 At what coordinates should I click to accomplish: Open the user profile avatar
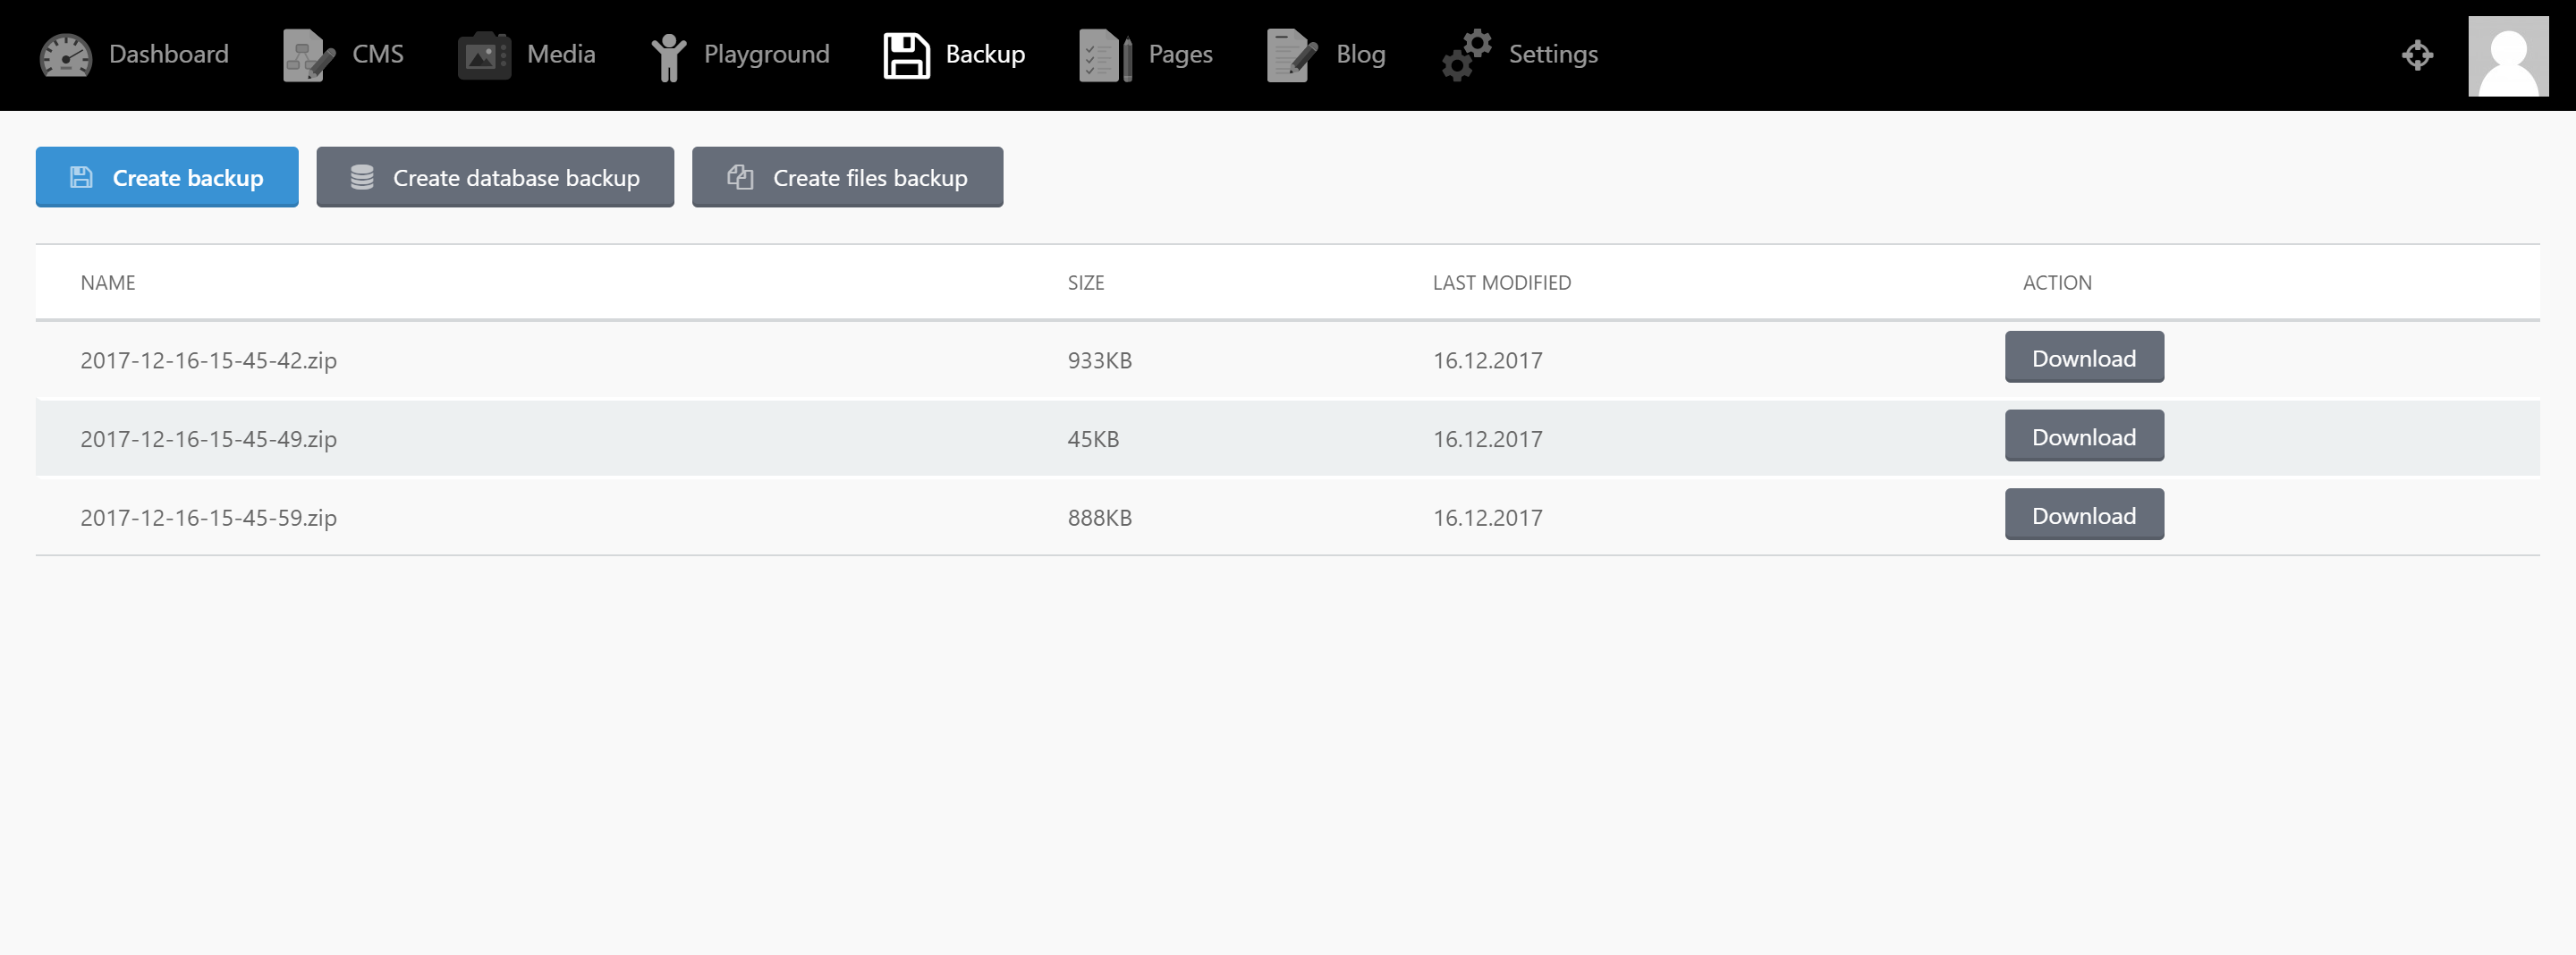[2507, 56]
